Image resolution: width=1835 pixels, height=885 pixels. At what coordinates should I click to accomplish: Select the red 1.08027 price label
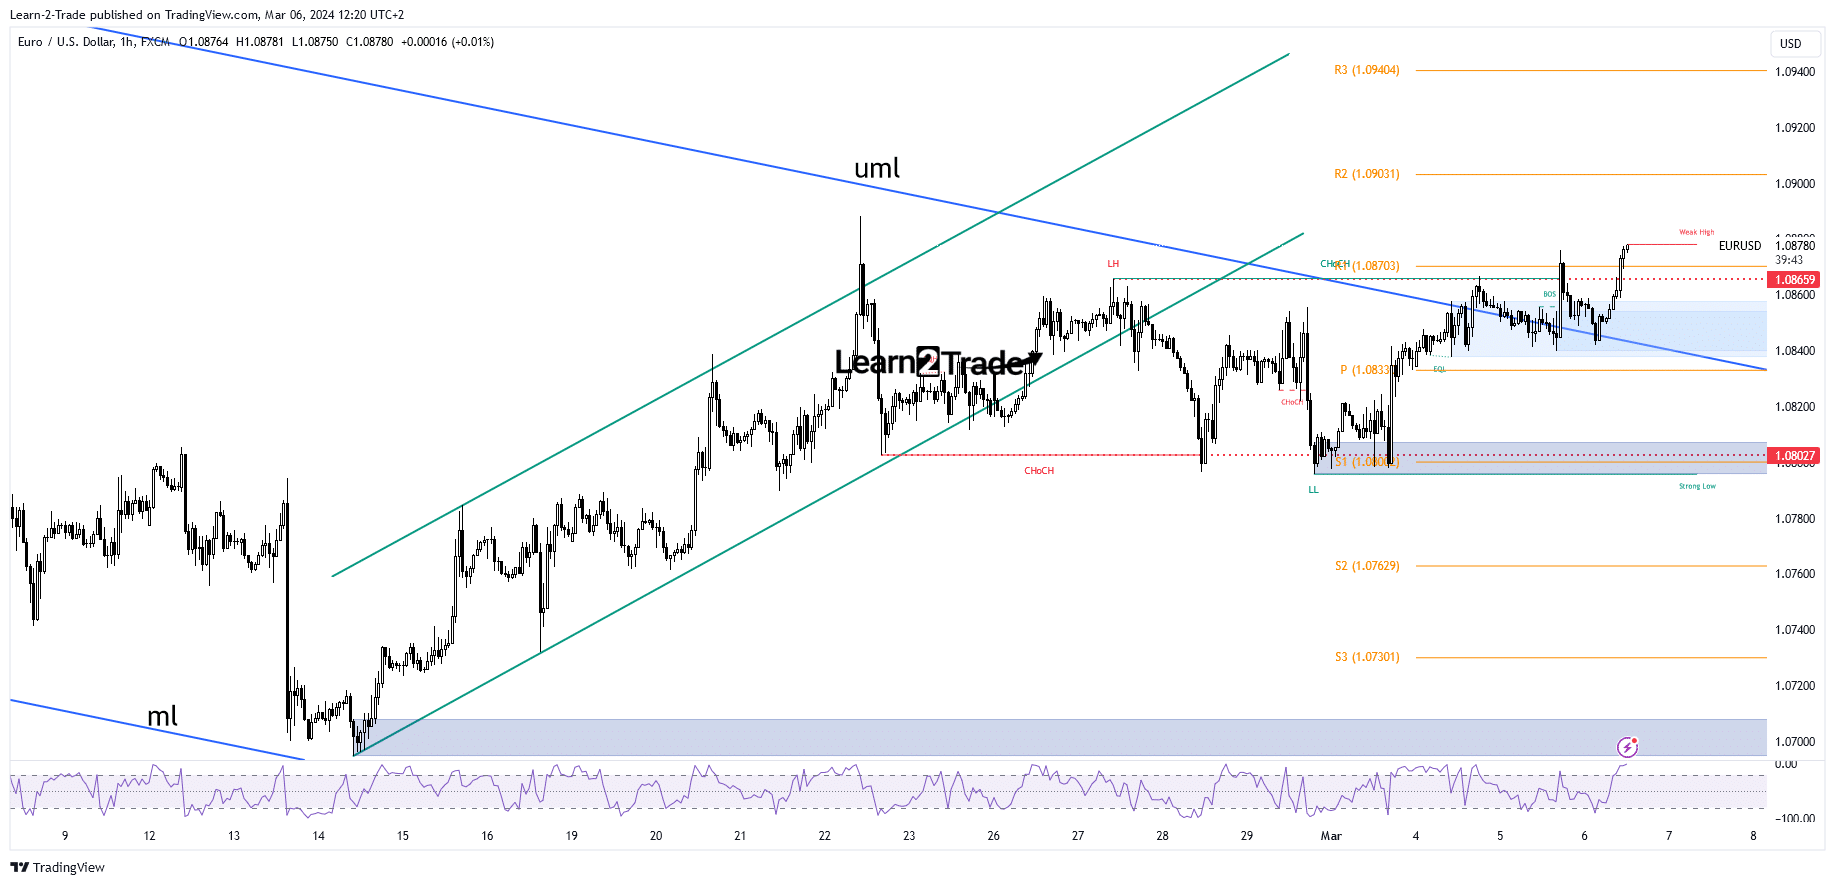coord(1794,456)
